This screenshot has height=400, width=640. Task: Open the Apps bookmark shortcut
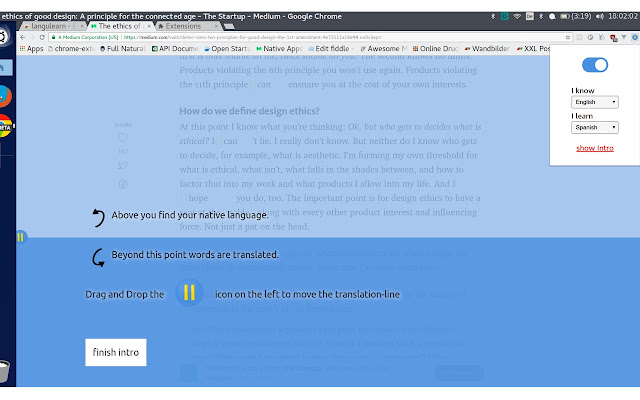[31, 49]
